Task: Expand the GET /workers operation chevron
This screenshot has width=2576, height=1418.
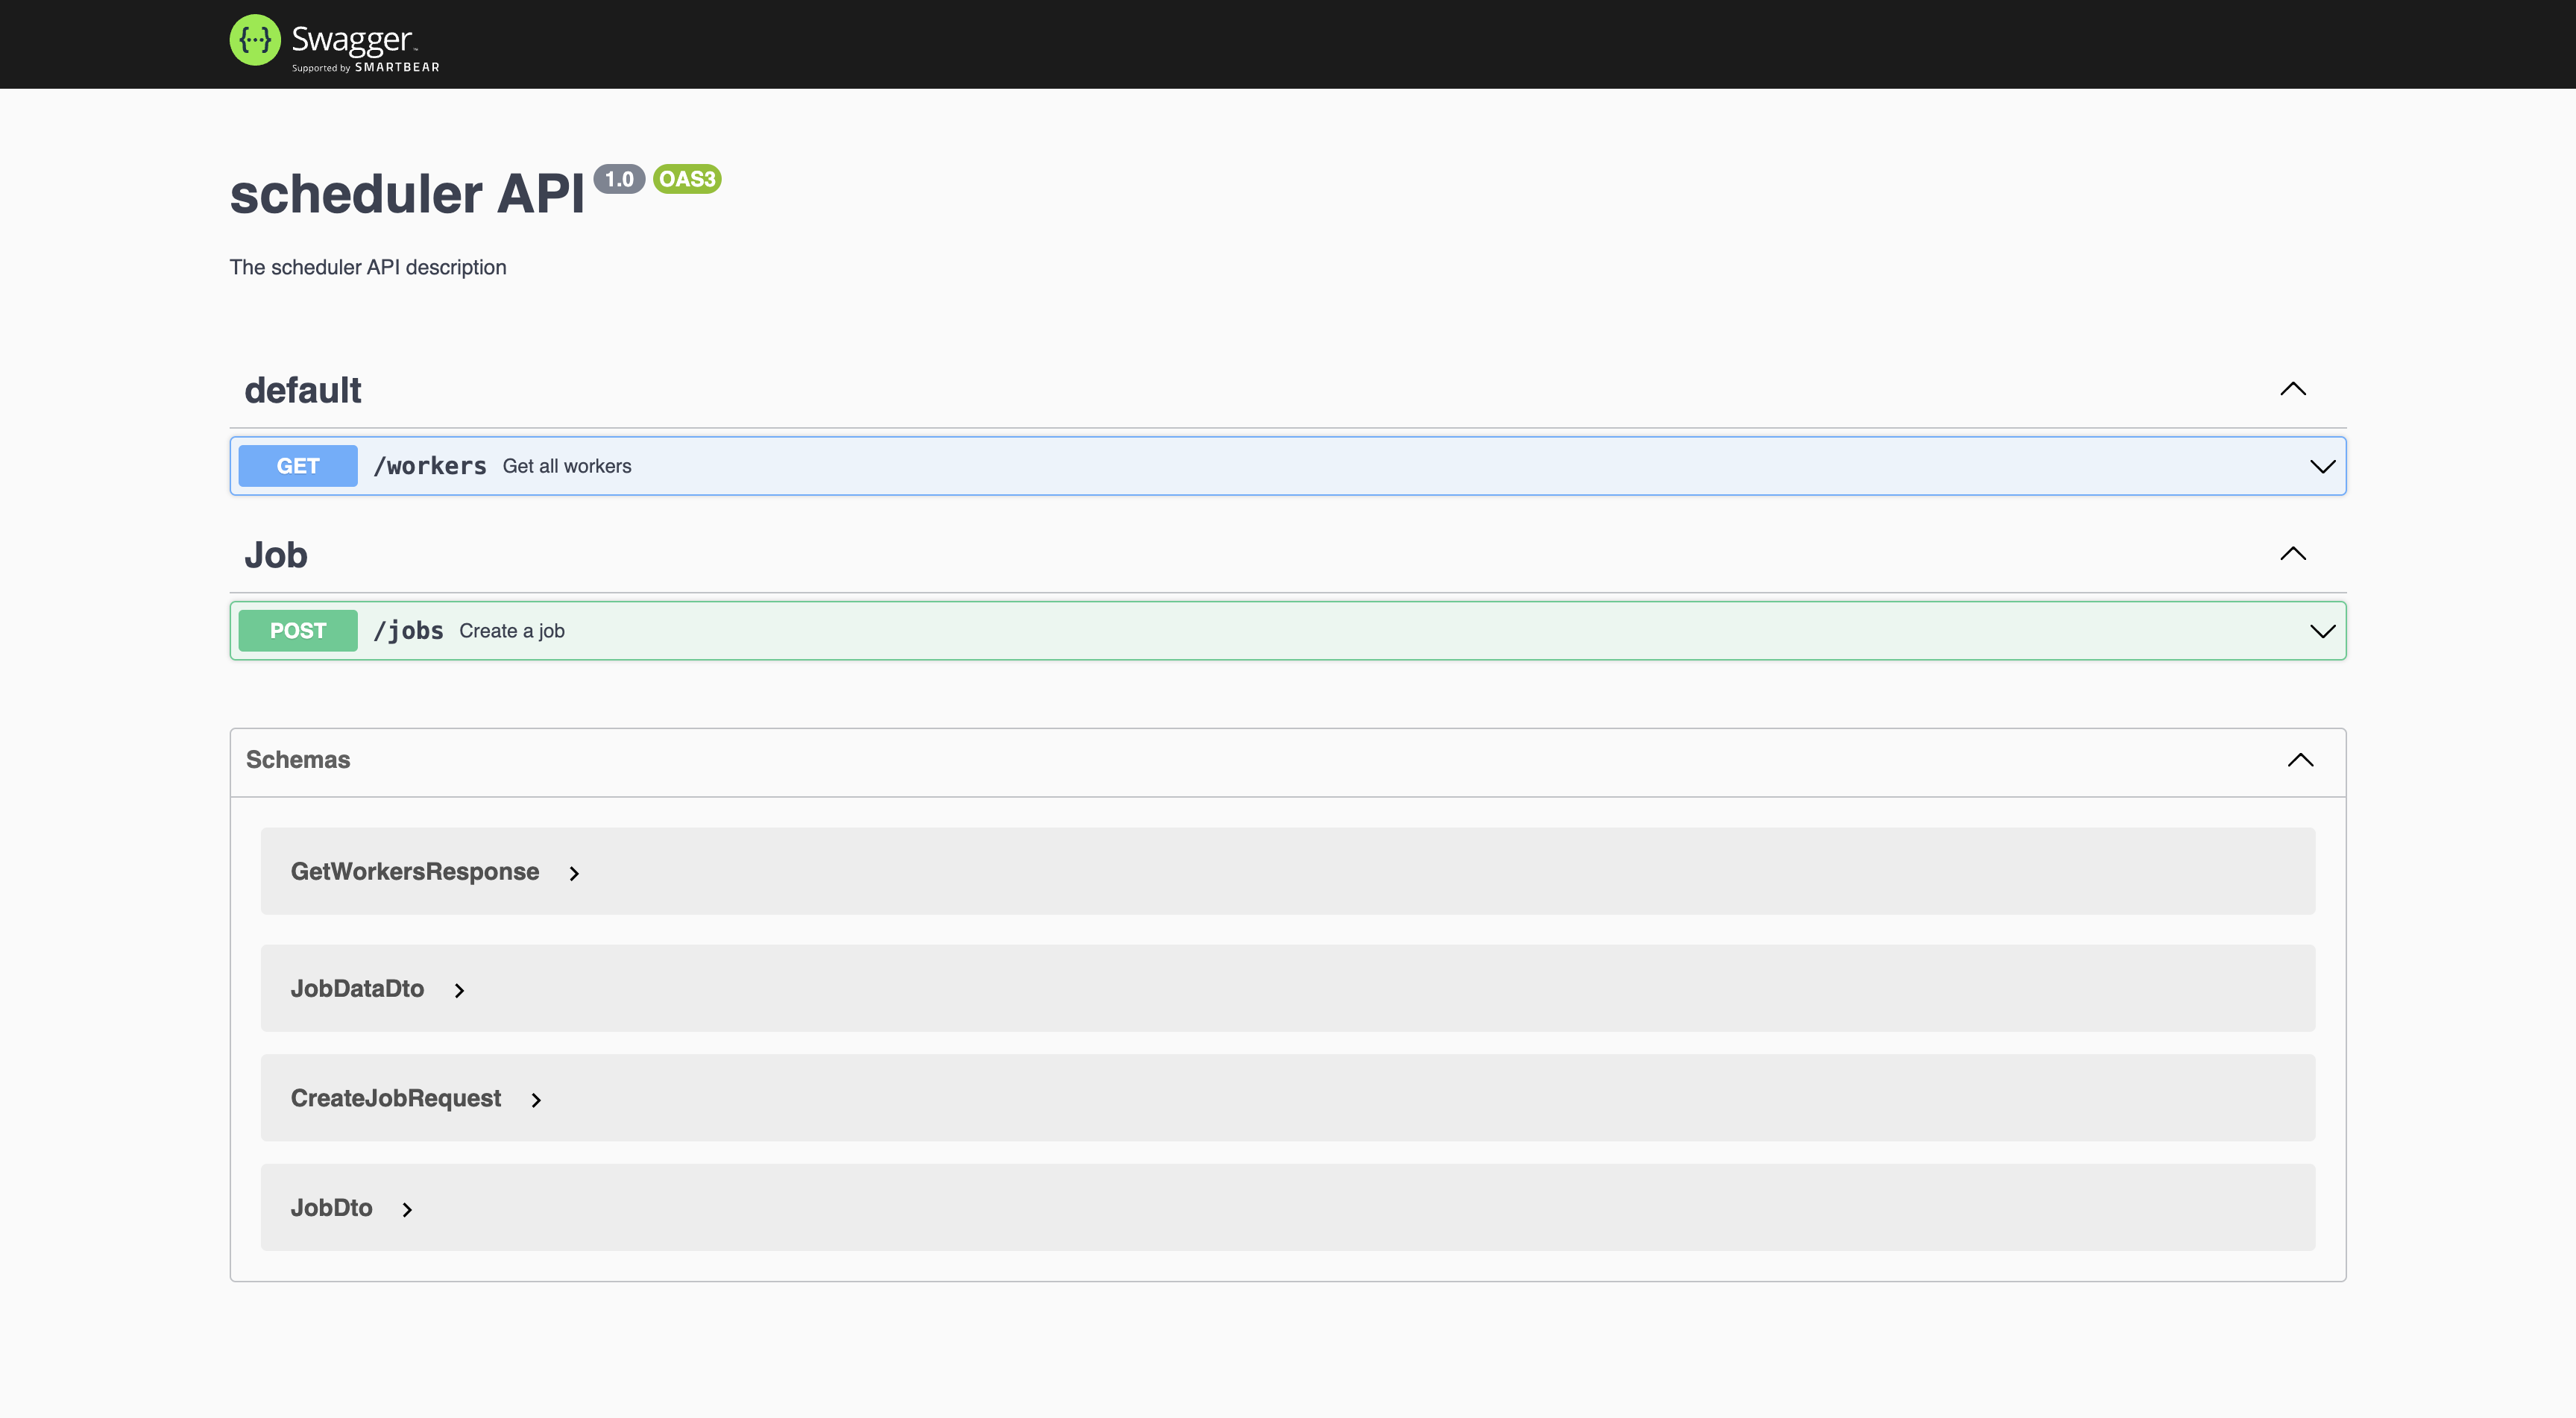Action: click(x=2322, y=466)
